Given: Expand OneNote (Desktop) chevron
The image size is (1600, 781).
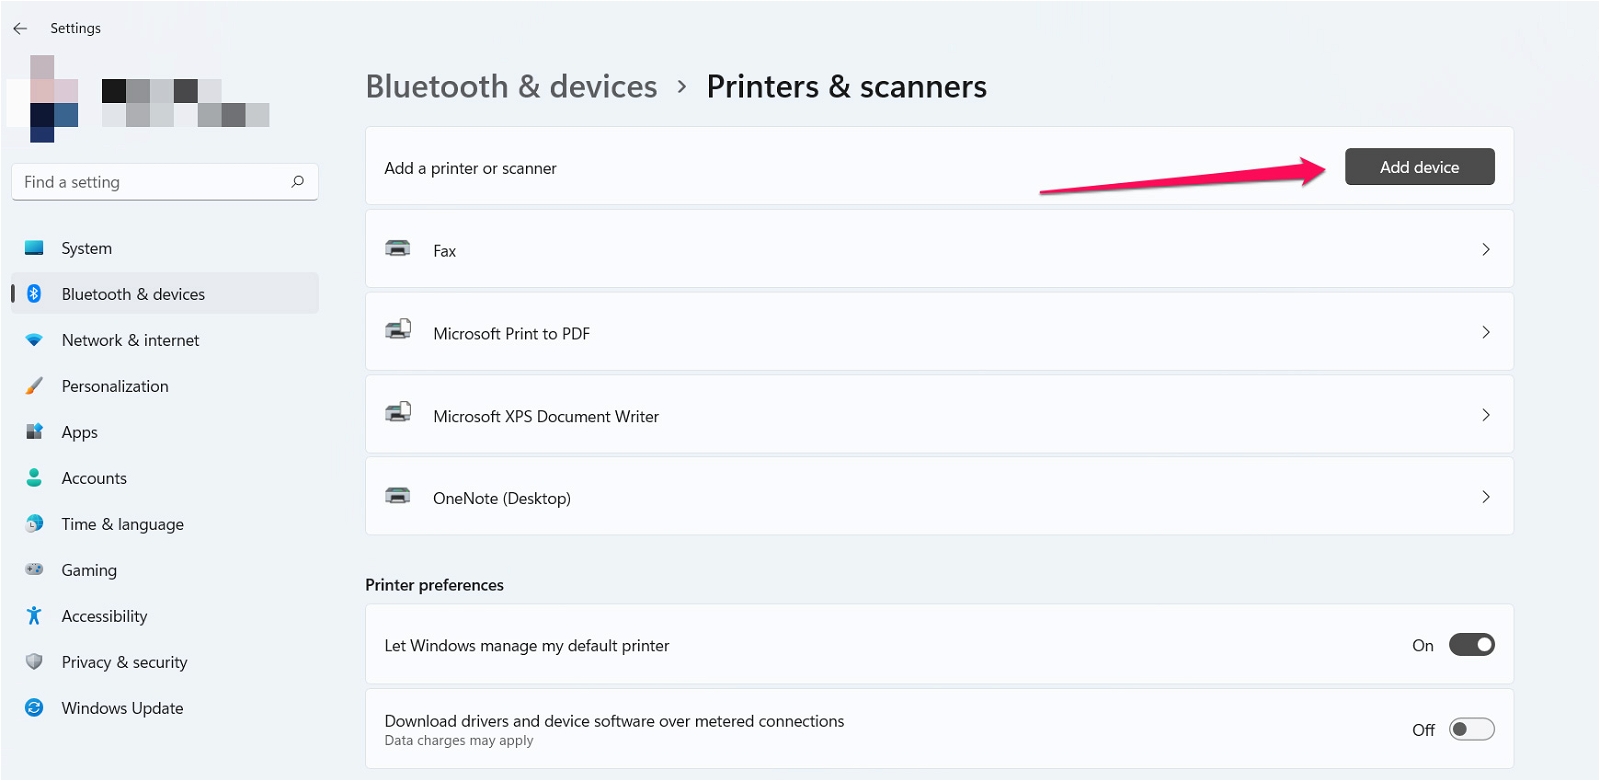Looking at the screenshot, I should tap(1486, 497).
